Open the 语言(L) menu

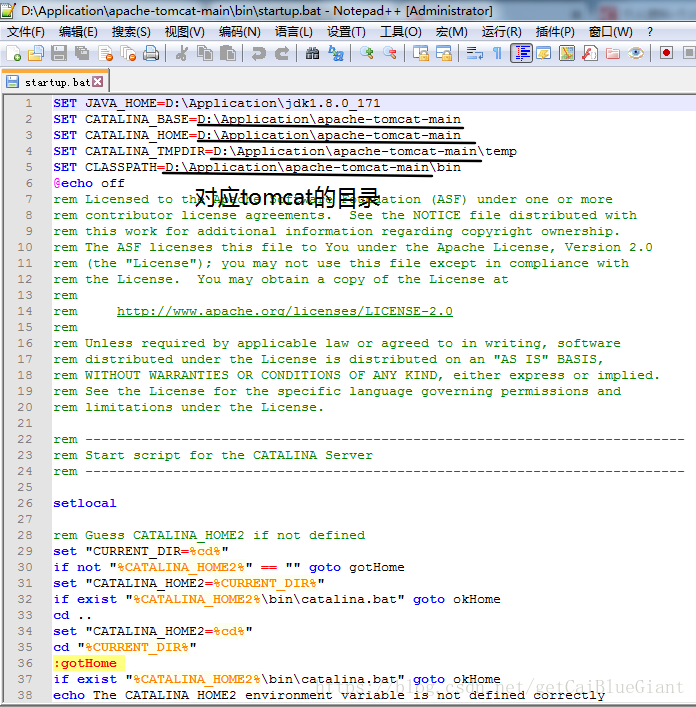tap(293, 32)
